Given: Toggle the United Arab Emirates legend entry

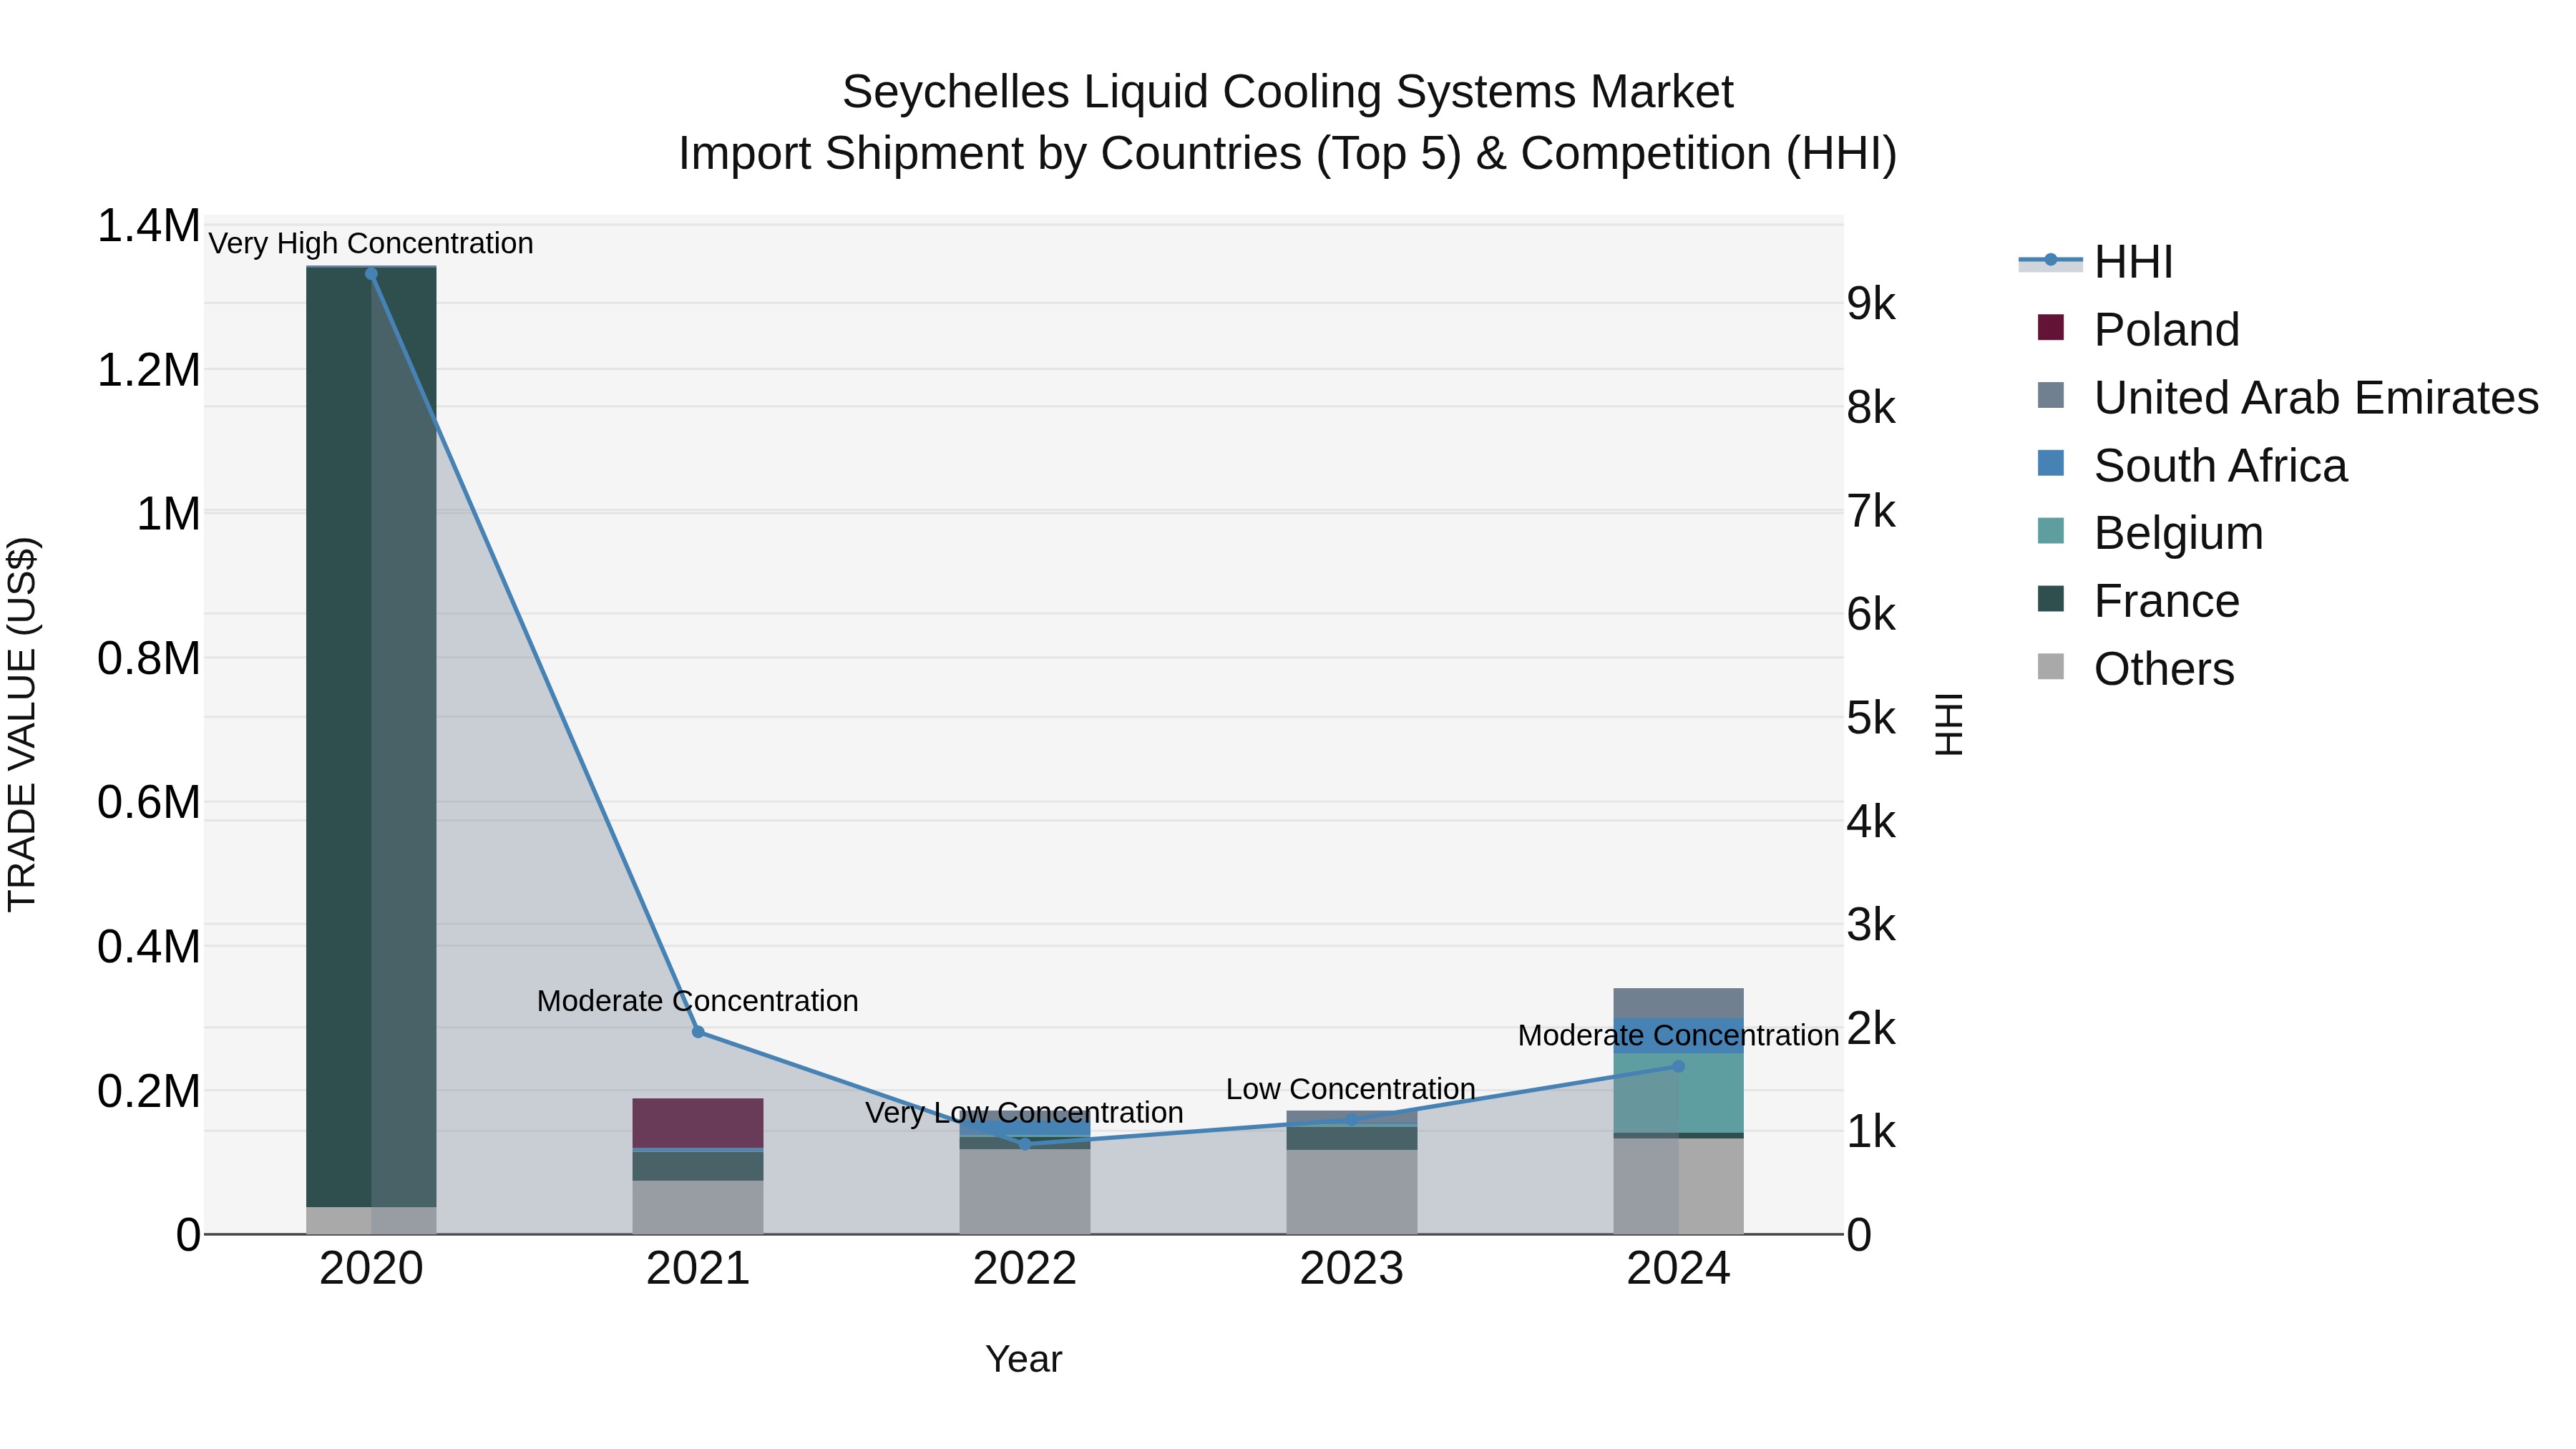Looking at the screenshot, I should [2288, 397].
